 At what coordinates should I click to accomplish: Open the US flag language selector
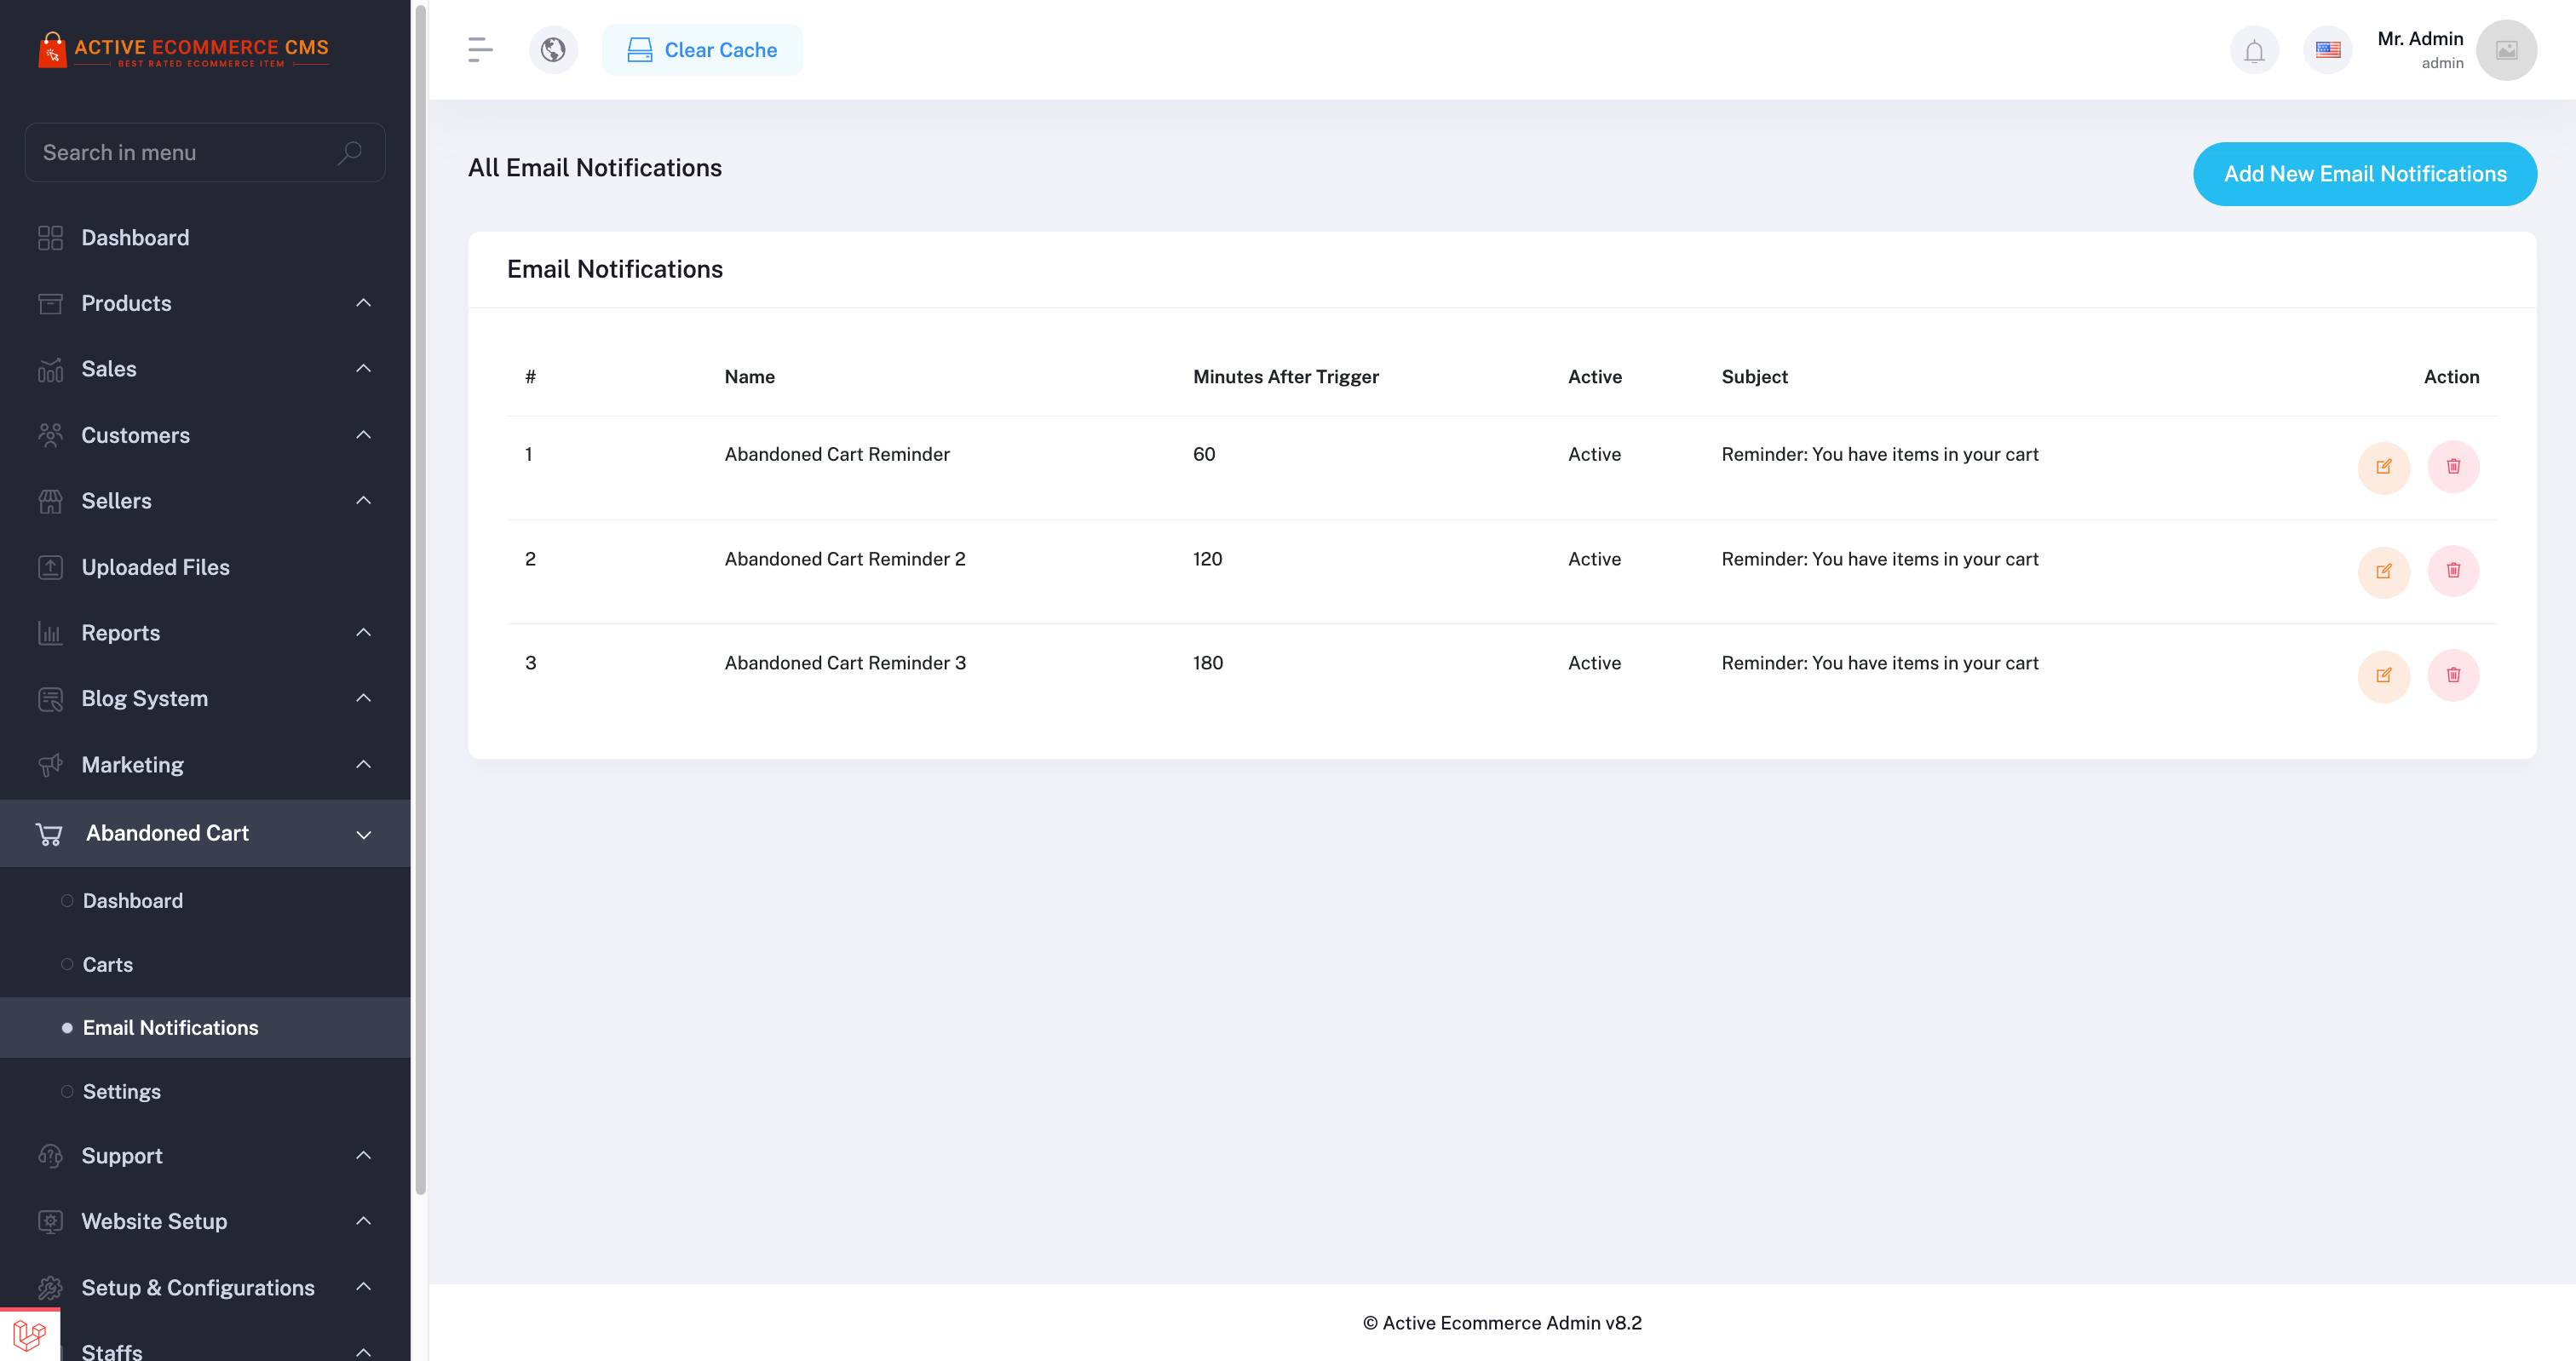point(2327,50)
